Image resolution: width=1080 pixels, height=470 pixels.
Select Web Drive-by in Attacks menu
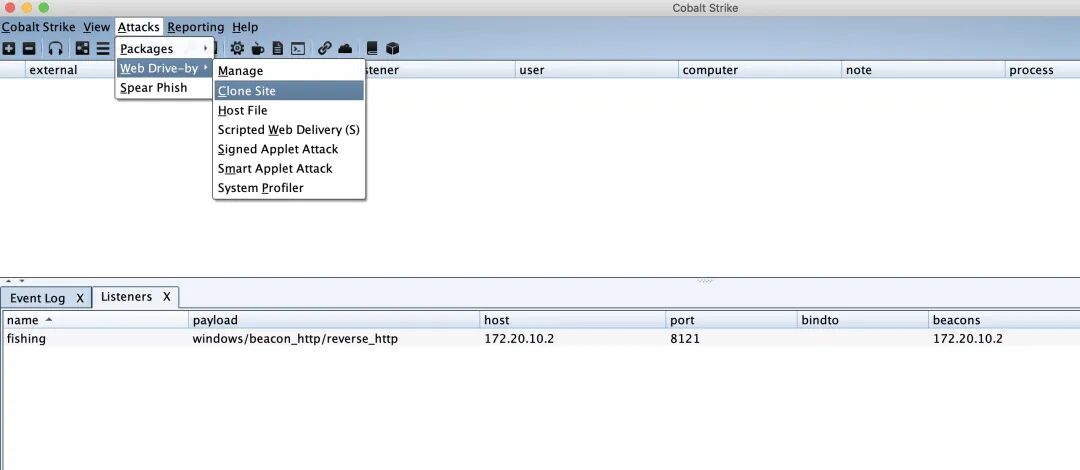pos(164,68)
